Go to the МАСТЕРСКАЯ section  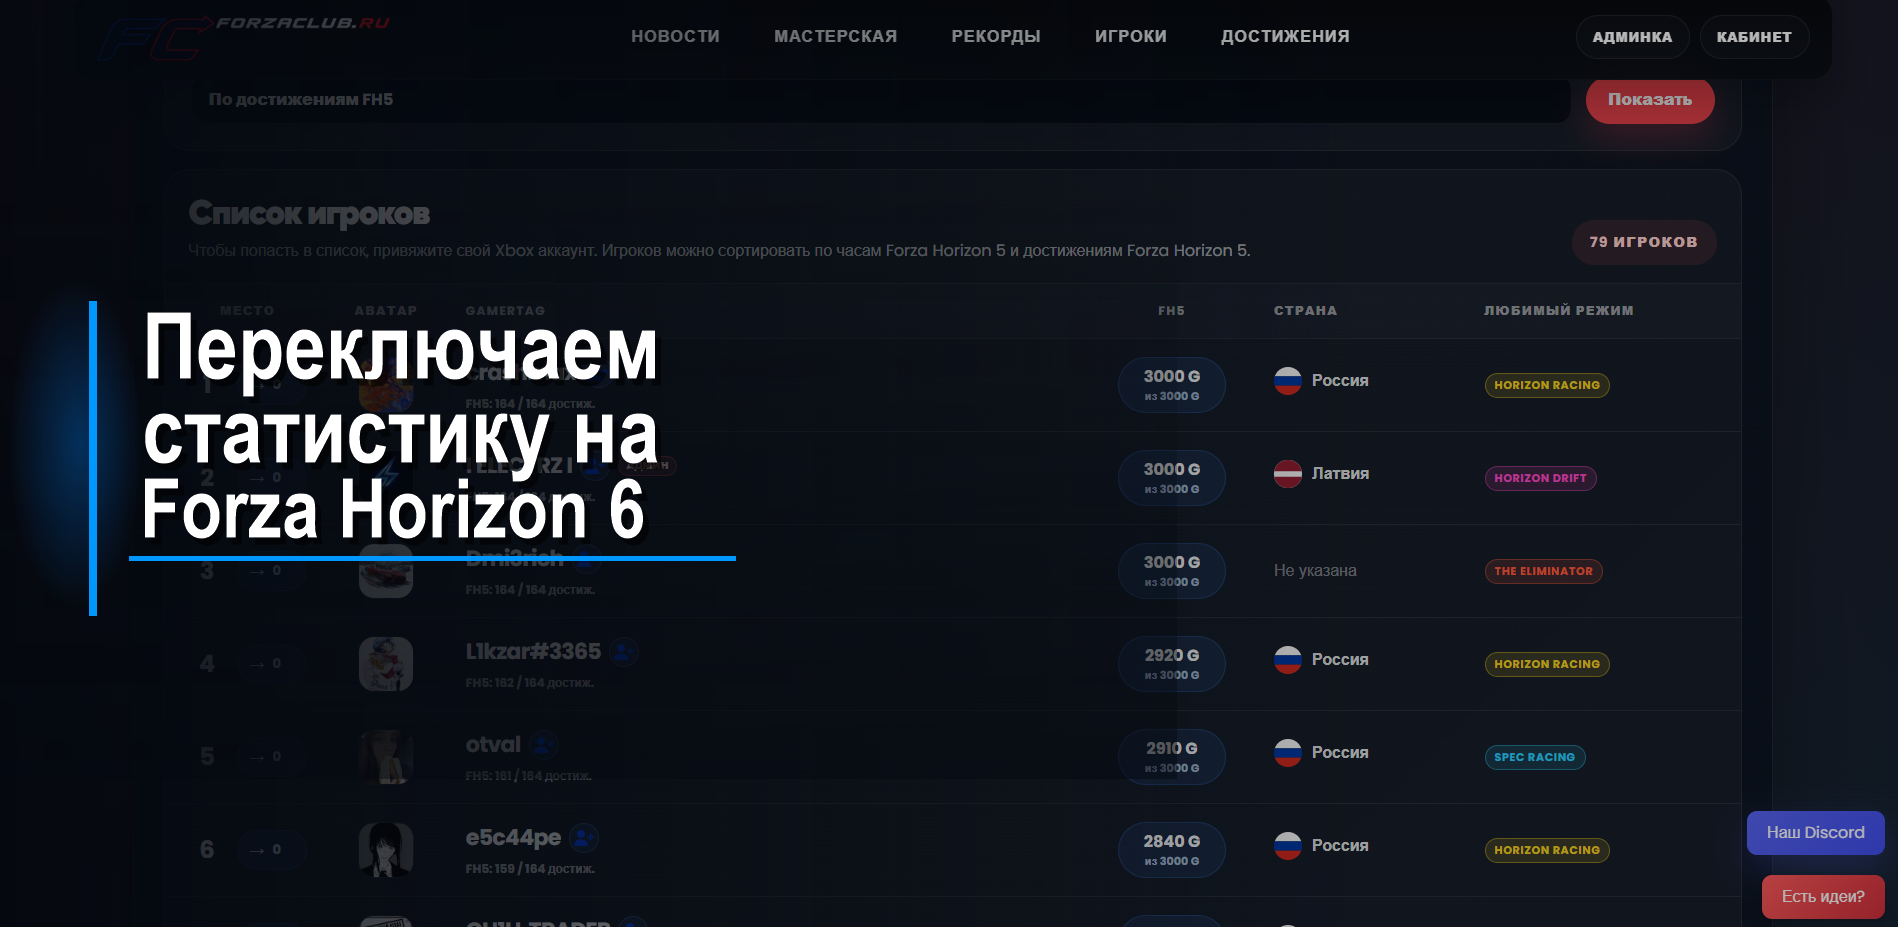tap(835, 36)
